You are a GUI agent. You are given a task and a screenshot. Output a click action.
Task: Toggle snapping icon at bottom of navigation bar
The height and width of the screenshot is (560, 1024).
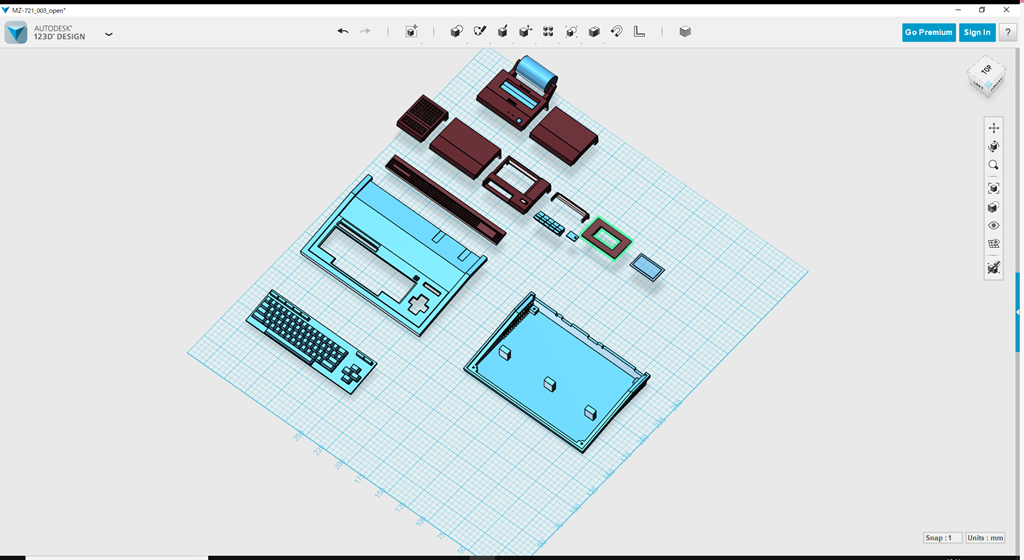coord(993,267)
